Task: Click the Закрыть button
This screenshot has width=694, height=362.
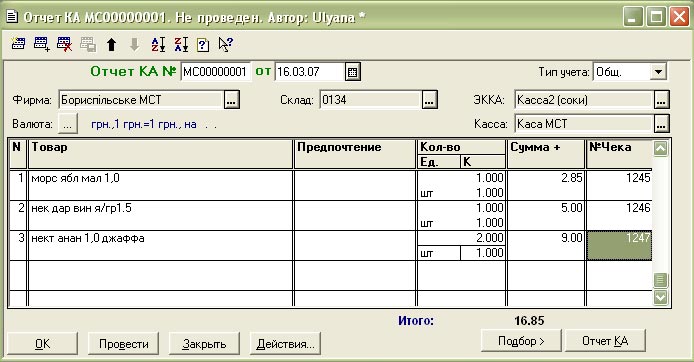Action: [204, 343]
